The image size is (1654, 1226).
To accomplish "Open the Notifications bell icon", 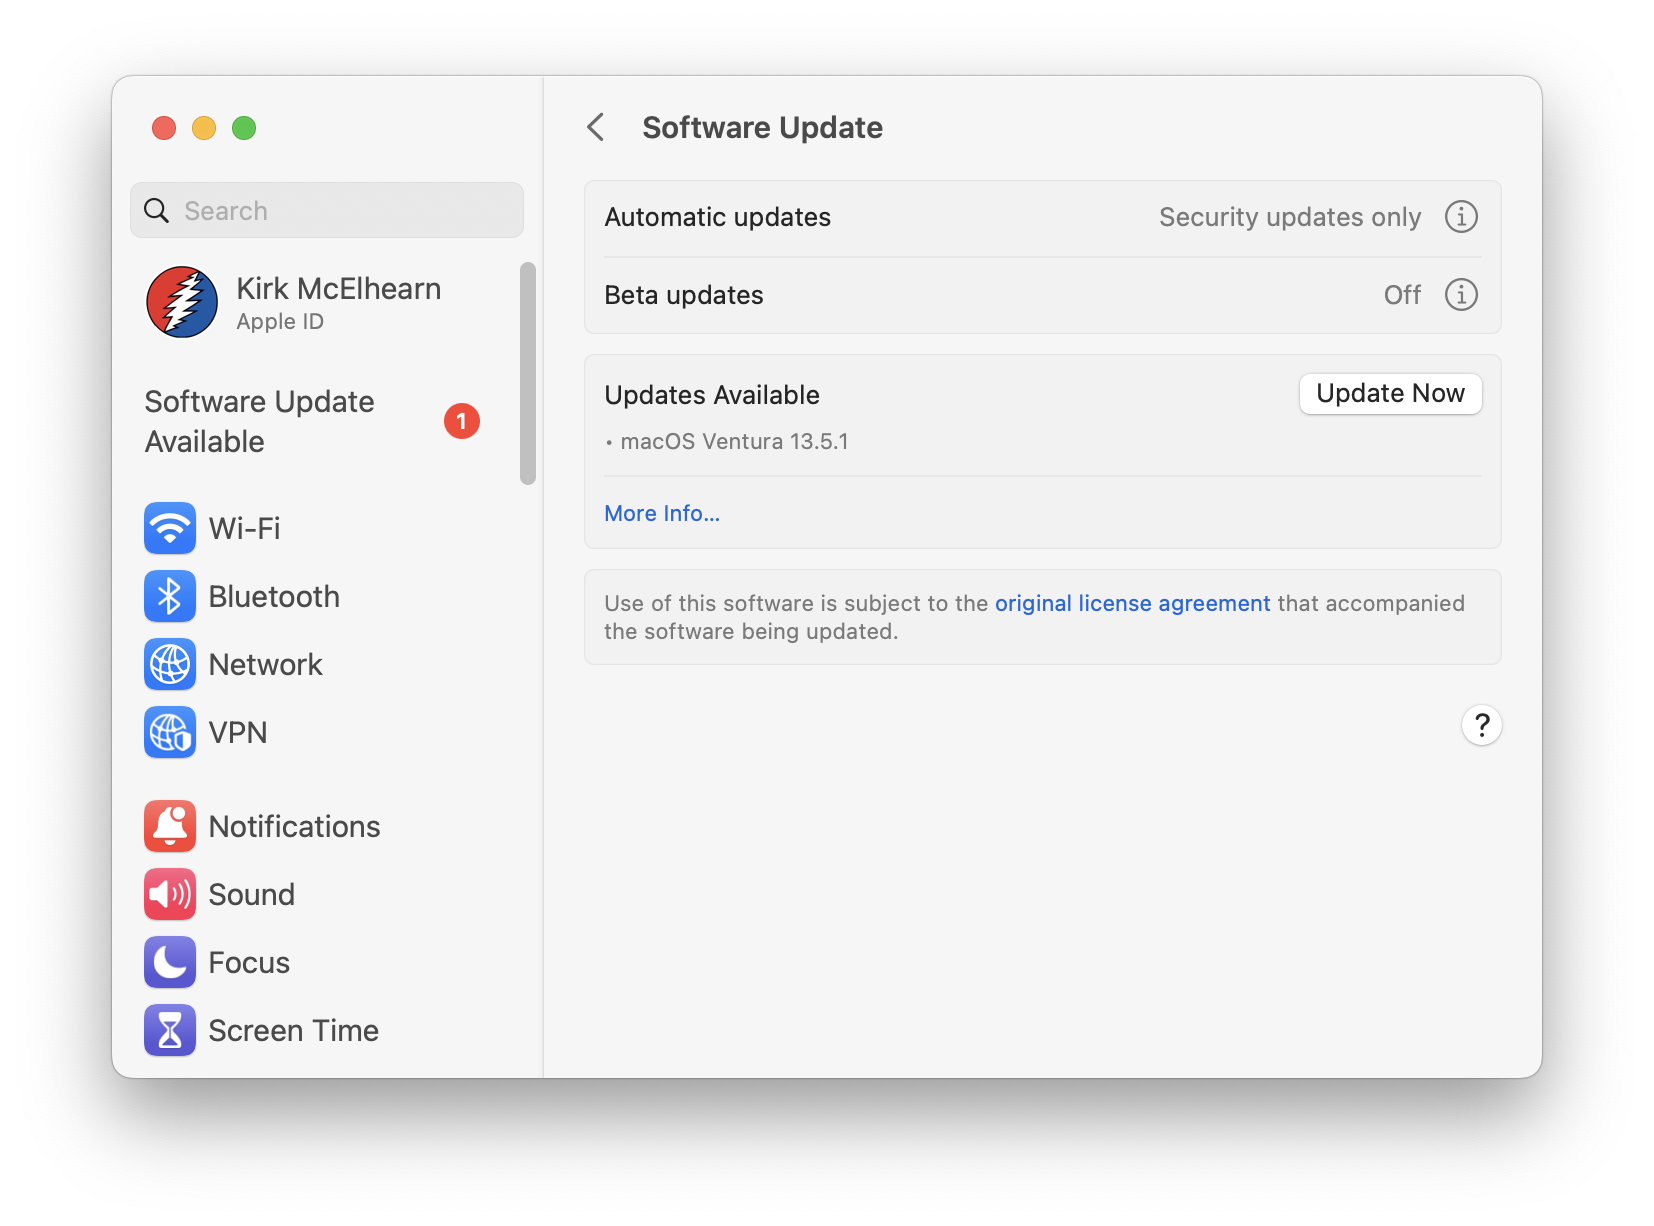I will coord(170,826).
